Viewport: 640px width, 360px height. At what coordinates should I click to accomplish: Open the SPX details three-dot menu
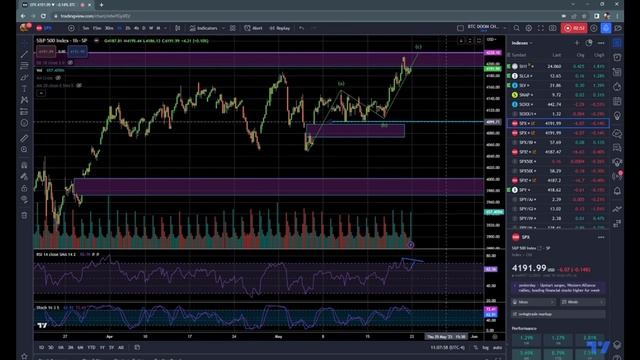(601, 237)
